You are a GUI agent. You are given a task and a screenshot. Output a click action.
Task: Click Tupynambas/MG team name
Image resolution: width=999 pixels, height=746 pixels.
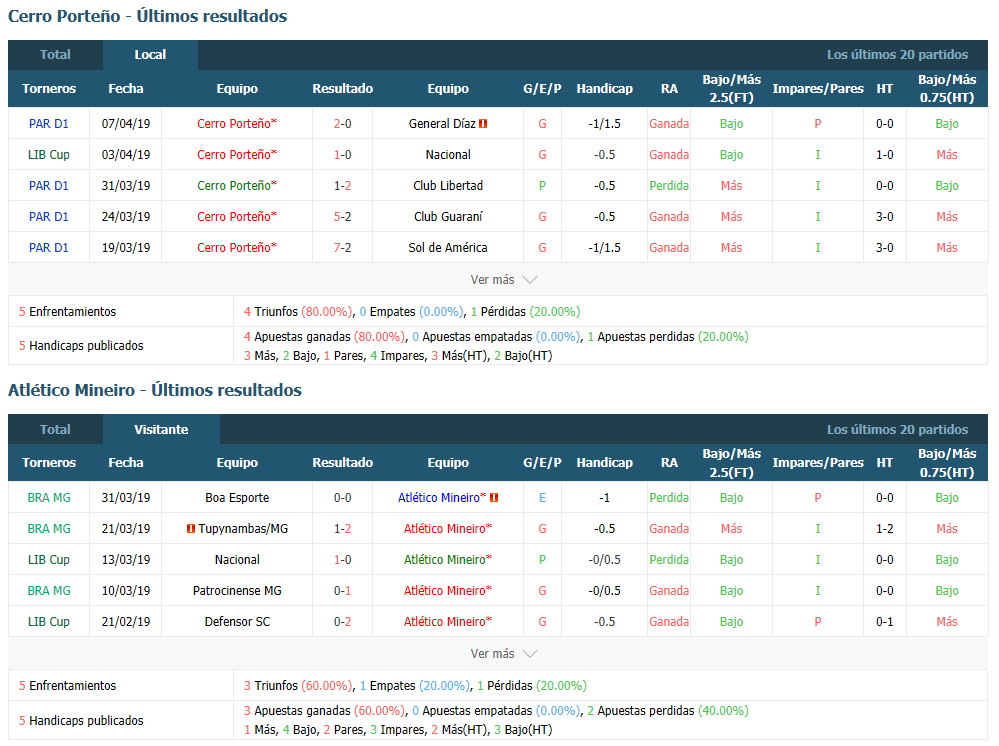coord(243,529)
